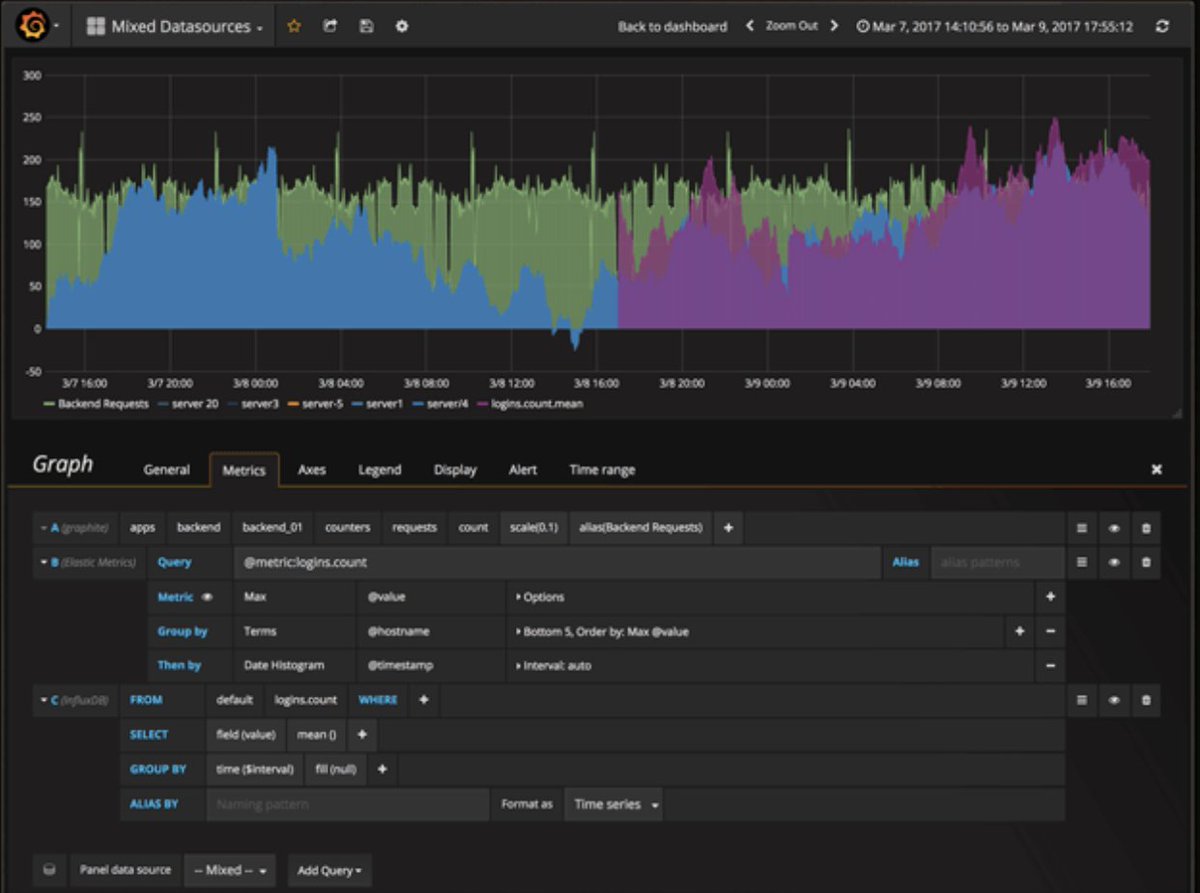
Task: Click Add Query button
Action: pyautogui.click(x=330, y=870)
